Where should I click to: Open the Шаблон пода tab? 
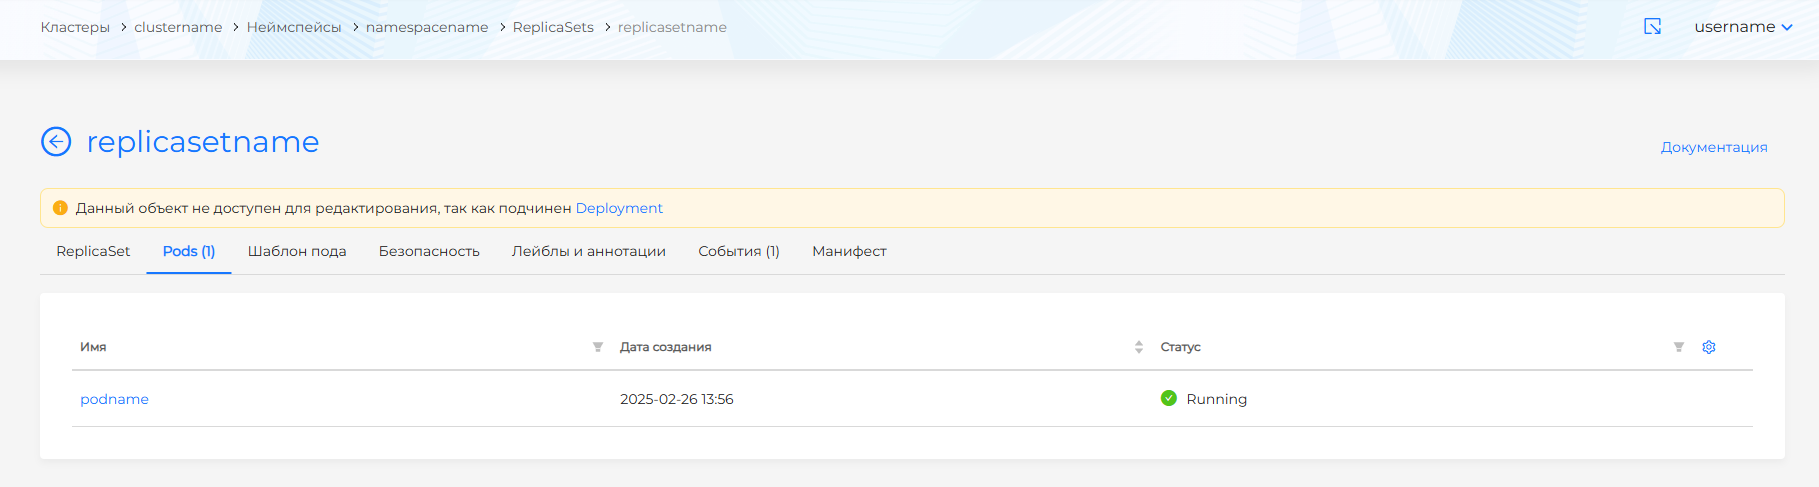tap(297, 251)
